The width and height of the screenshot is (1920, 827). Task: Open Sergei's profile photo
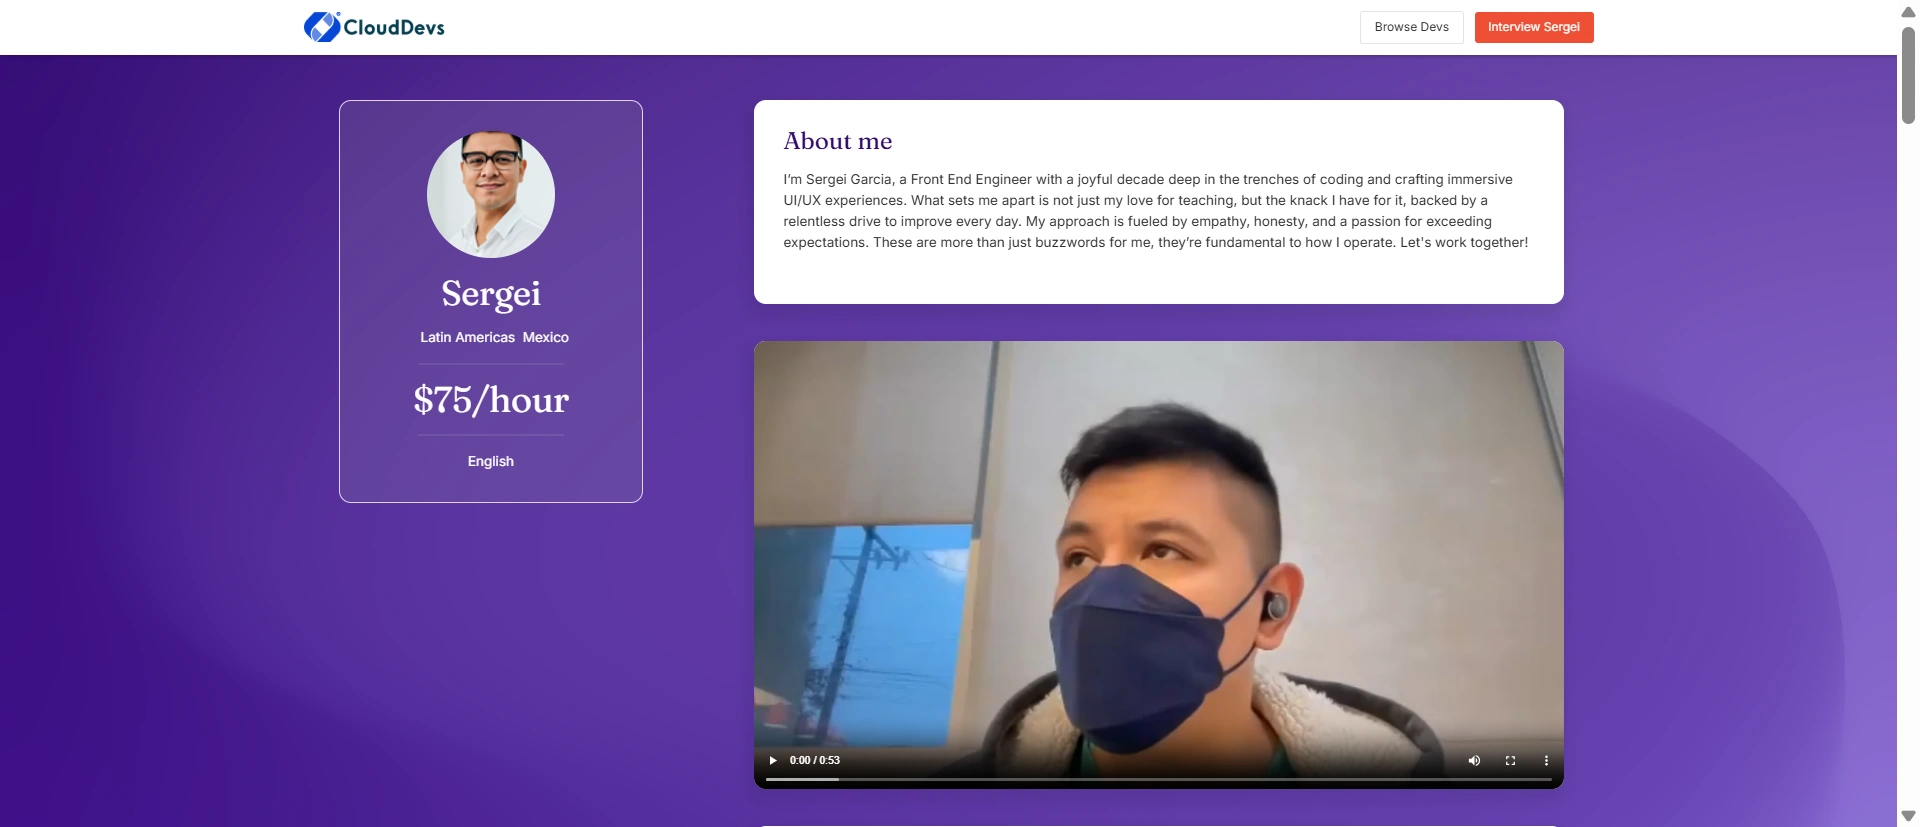pos(491,194)
